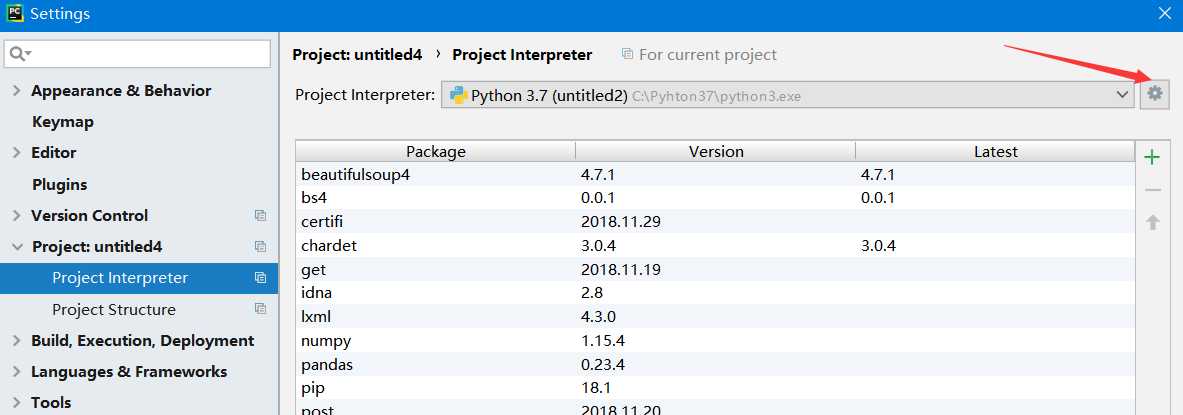Click version 2018.11.29 cell
Viewport: 1183px width, 415px height.
(621, 222)
